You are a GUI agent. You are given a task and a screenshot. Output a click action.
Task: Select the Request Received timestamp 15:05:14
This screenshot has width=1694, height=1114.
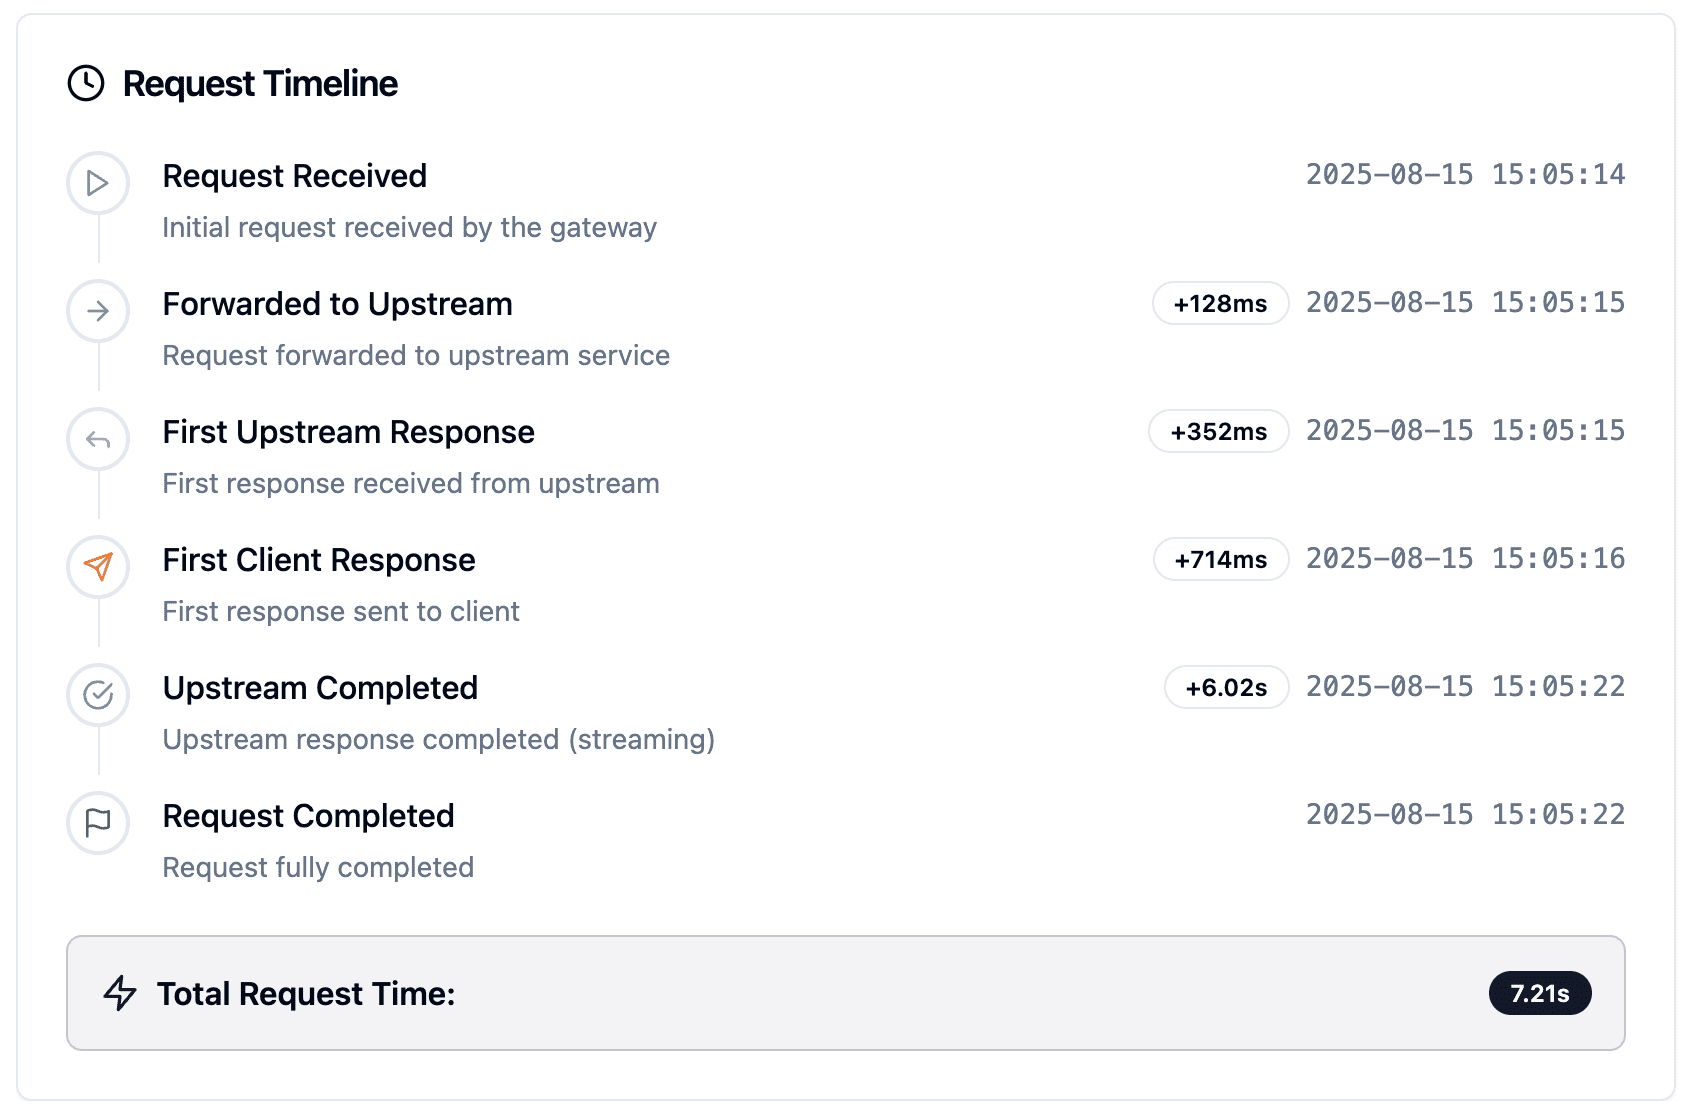tap(1465, 175)
